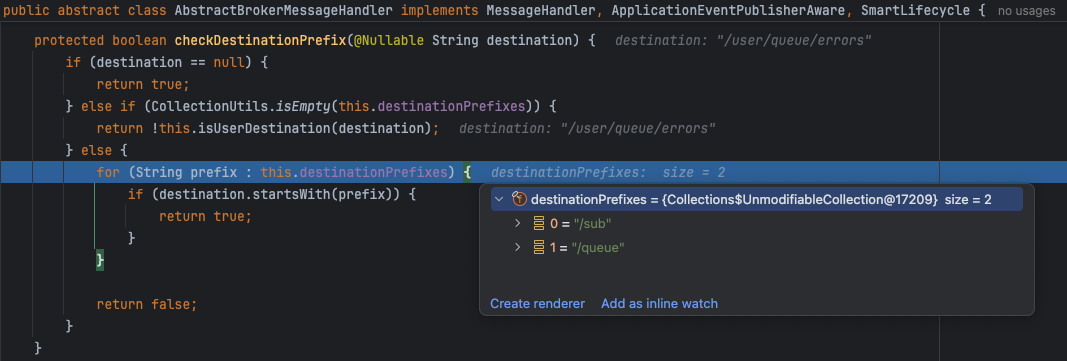Click the highlighted closing brace of for loop

(100, 260)
